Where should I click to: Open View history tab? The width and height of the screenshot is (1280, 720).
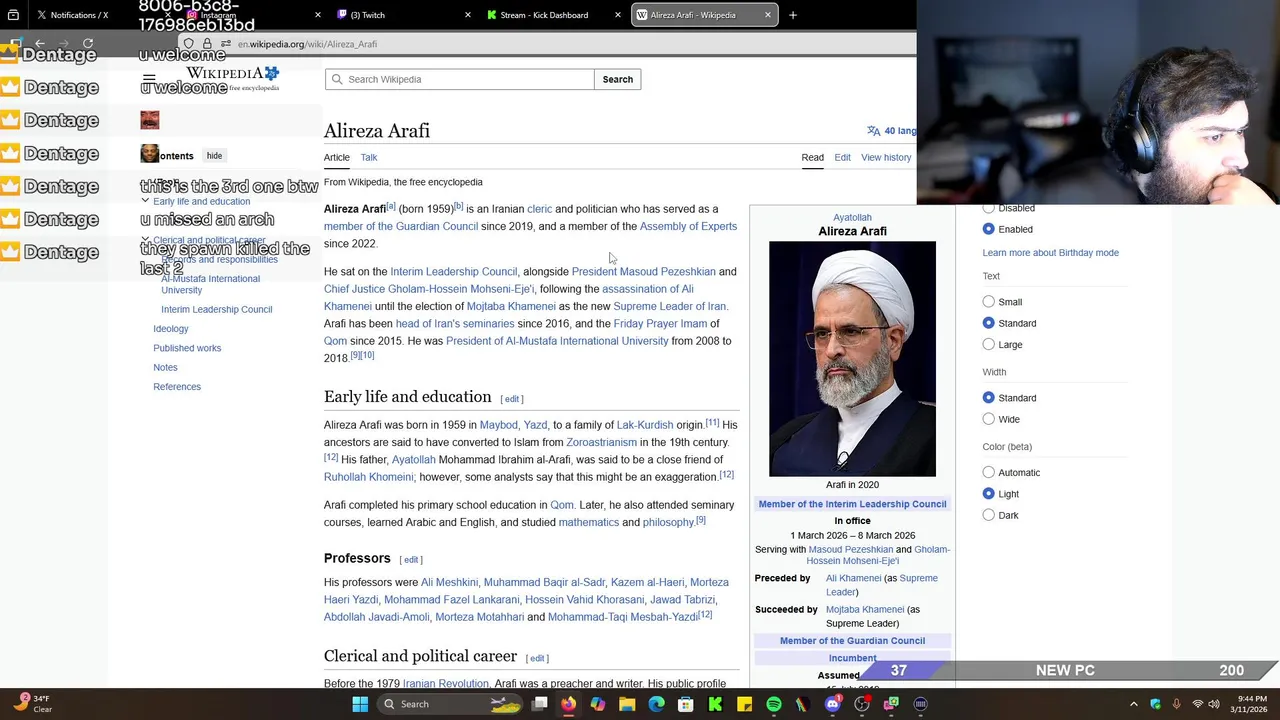[886, 157]
